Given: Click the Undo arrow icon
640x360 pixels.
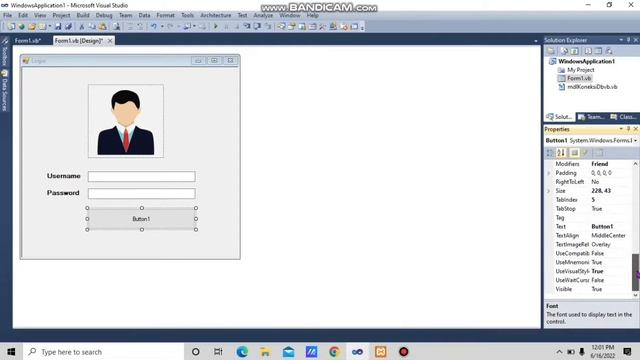Looking at the screenshot, I should coord(153,27).
